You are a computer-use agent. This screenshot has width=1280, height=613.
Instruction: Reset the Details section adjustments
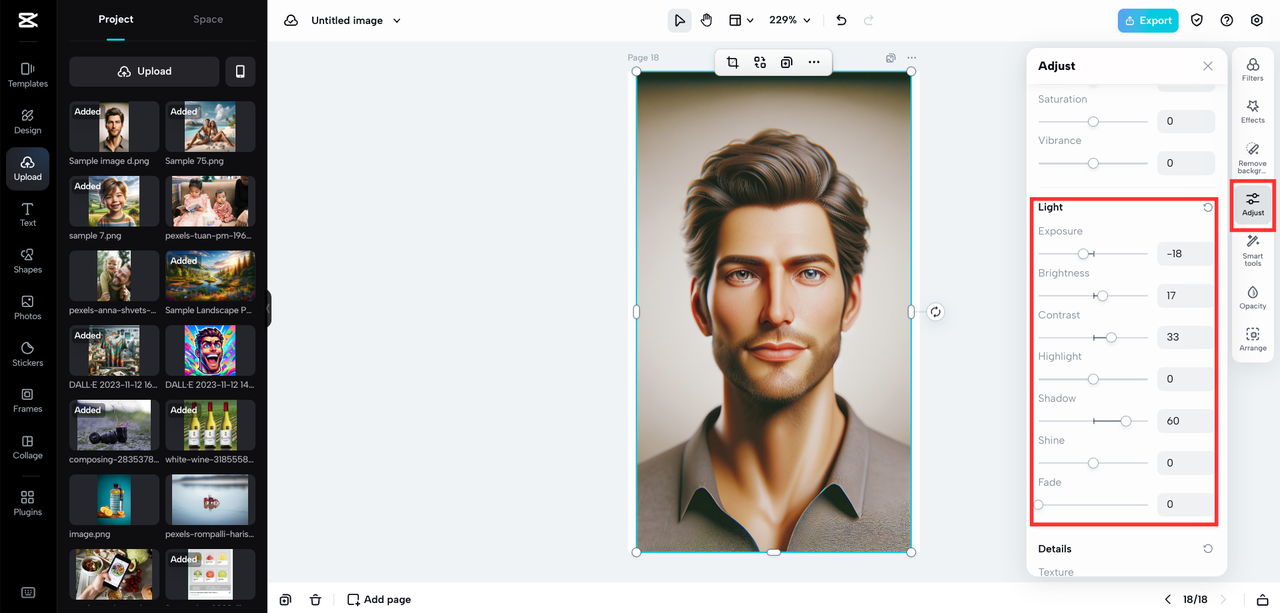click(1208, 549)
